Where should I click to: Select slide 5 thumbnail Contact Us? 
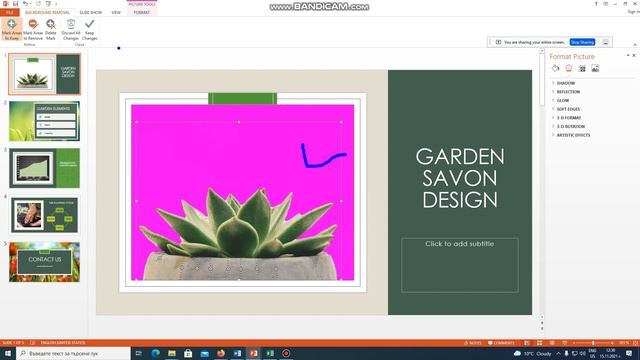tap(44, 262)
